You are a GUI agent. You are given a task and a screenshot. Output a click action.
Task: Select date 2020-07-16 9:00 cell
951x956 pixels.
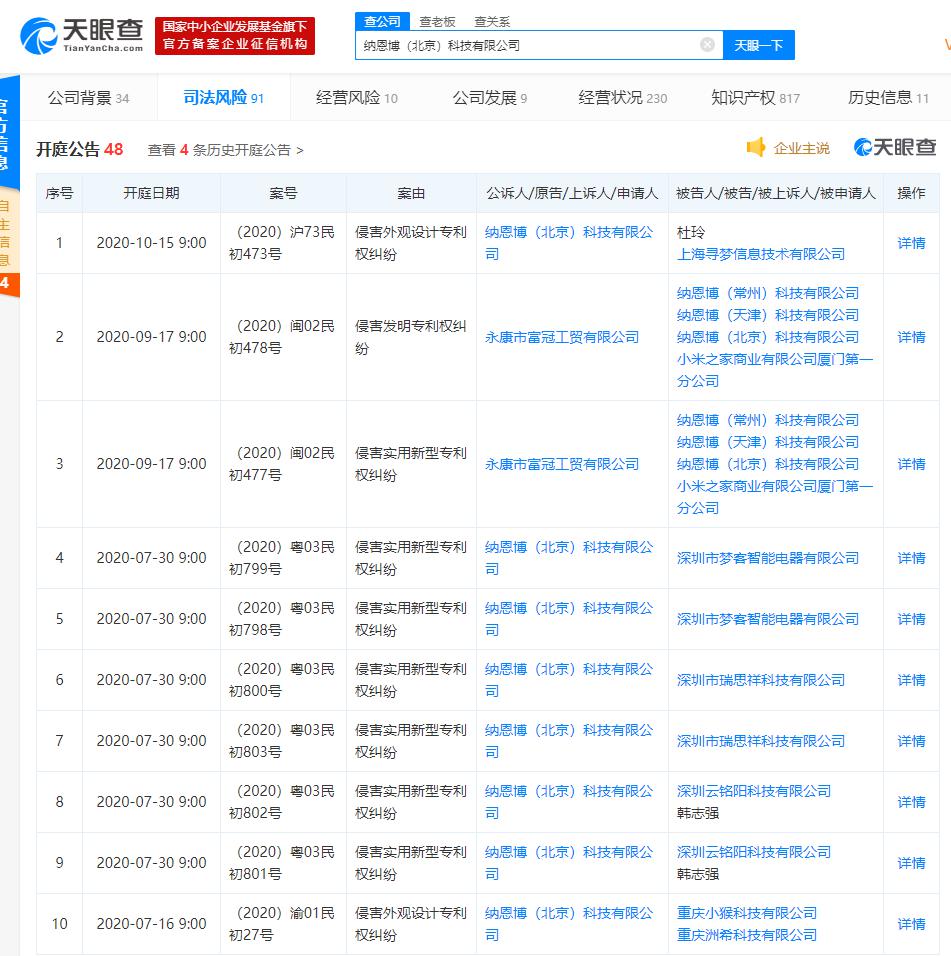point(151,924)
